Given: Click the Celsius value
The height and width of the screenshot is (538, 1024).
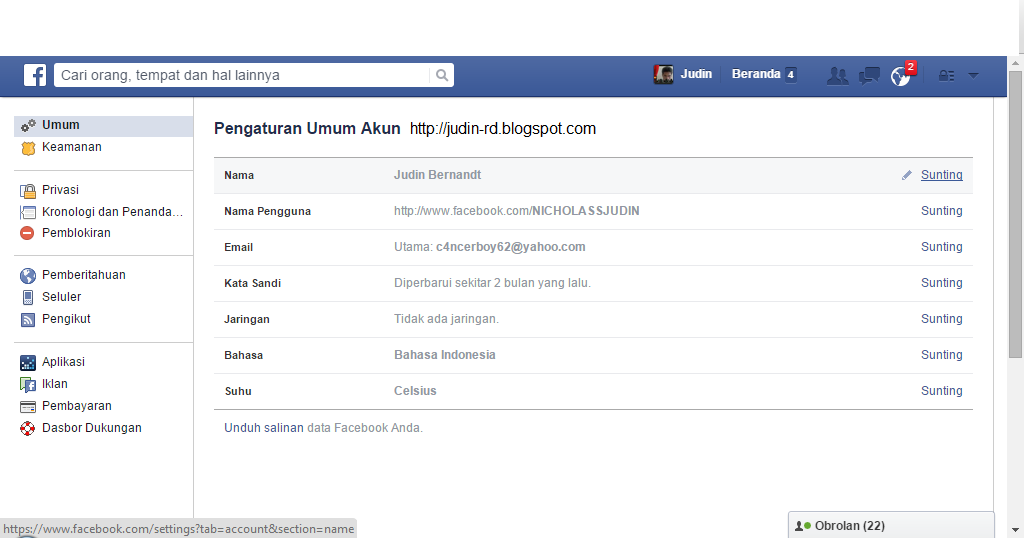Looking at the screenshot, I should pos(415,390).
